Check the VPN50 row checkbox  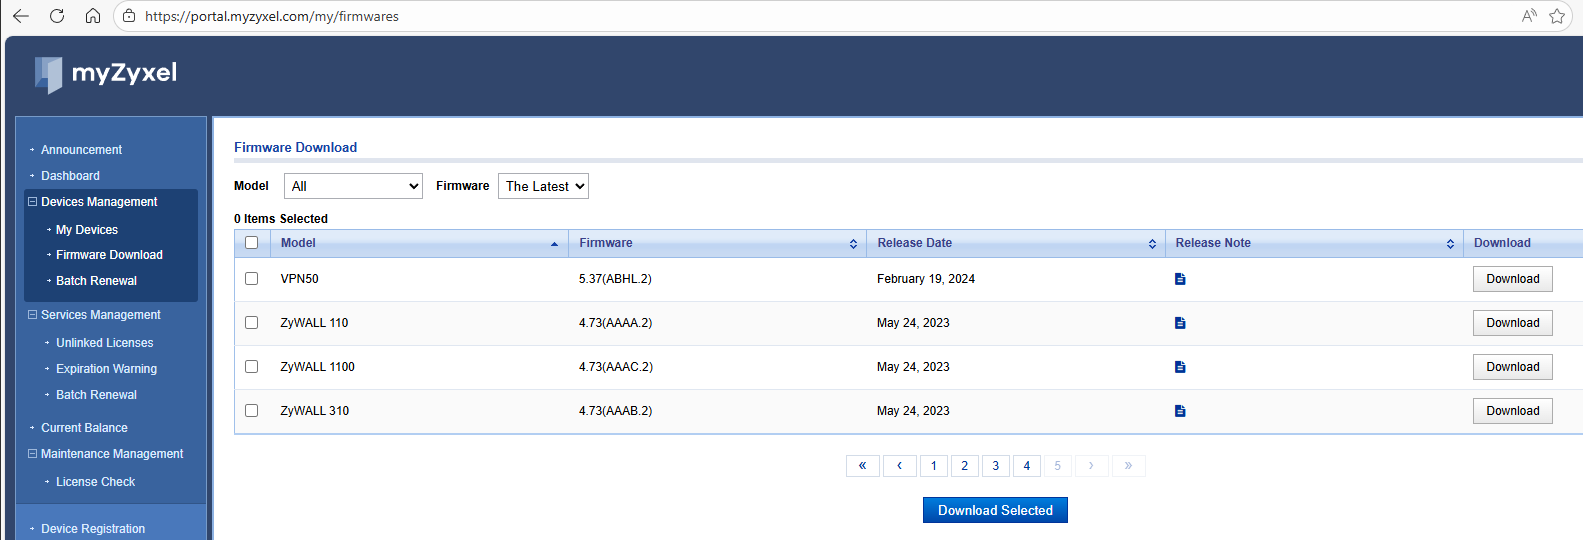coord(252,279)
